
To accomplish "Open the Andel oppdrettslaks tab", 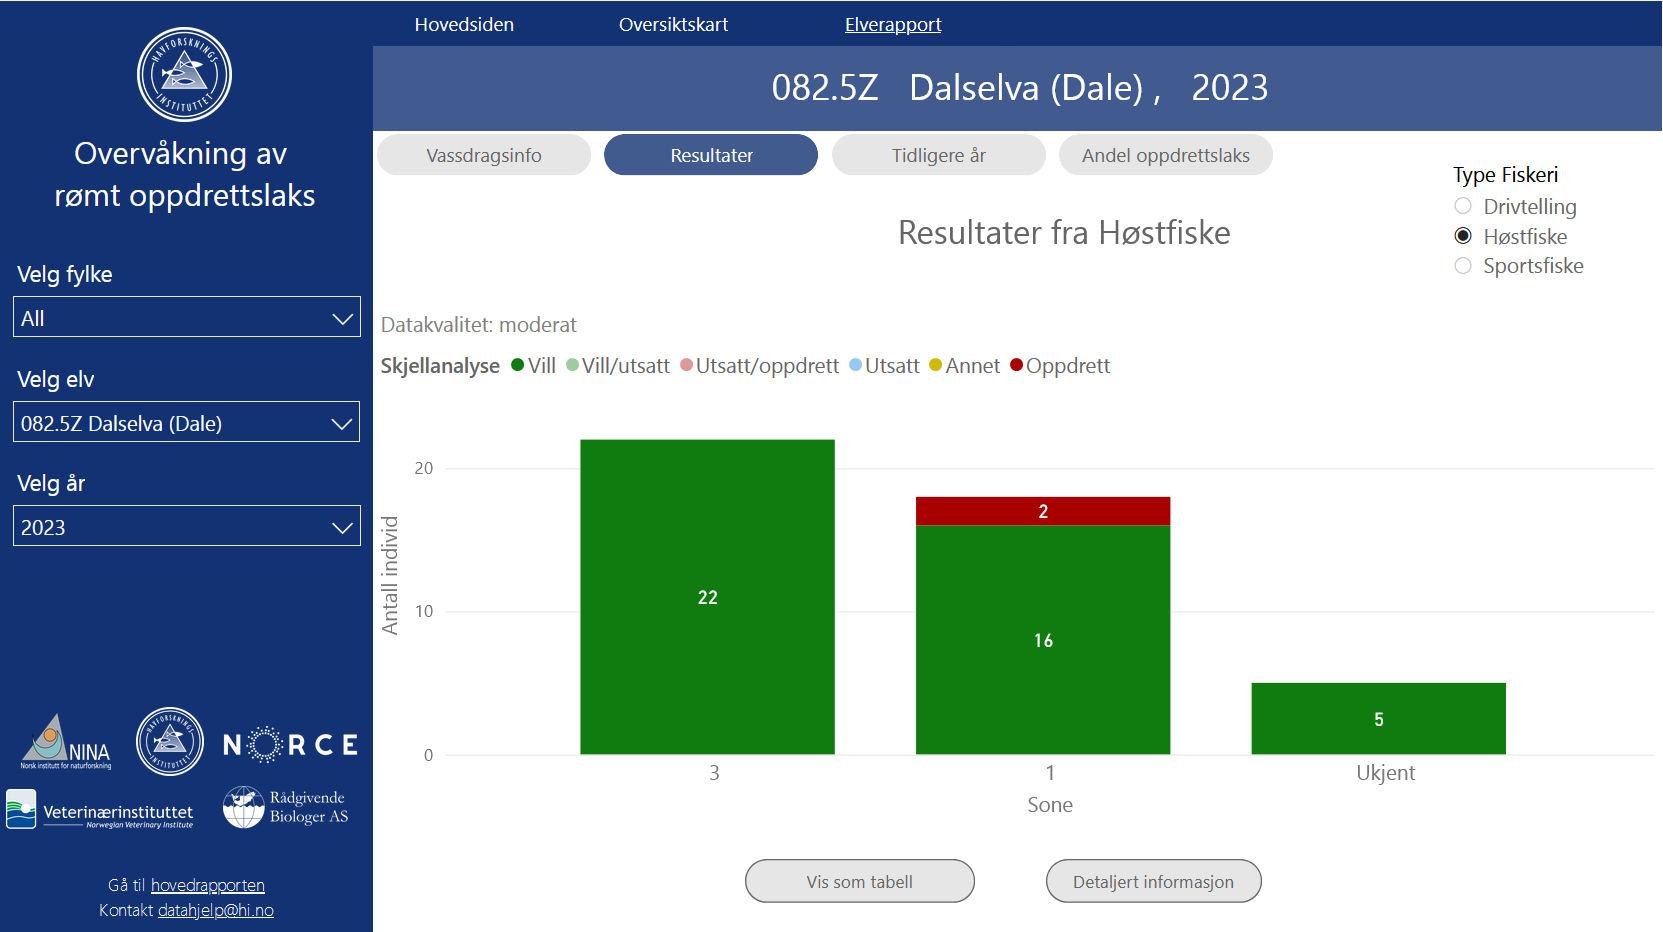I will click(x=1165, y=155).
